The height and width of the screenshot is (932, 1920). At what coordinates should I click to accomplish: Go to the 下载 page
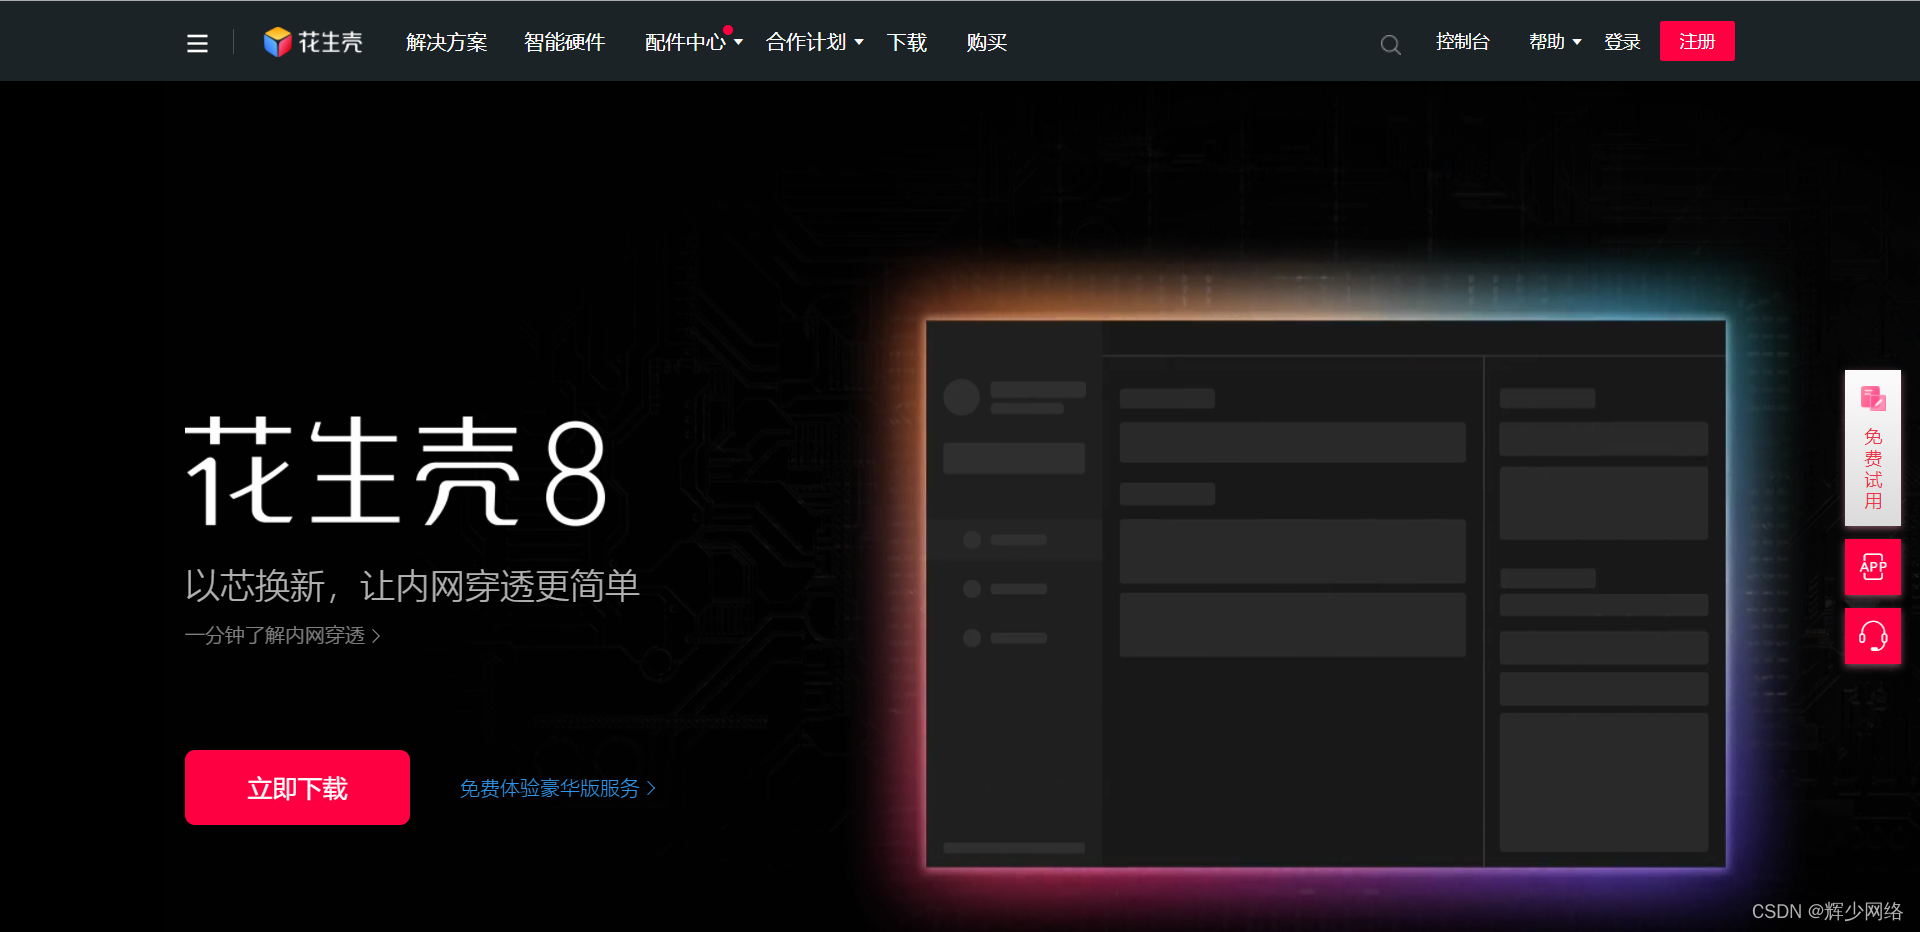(x=907, y=42)
